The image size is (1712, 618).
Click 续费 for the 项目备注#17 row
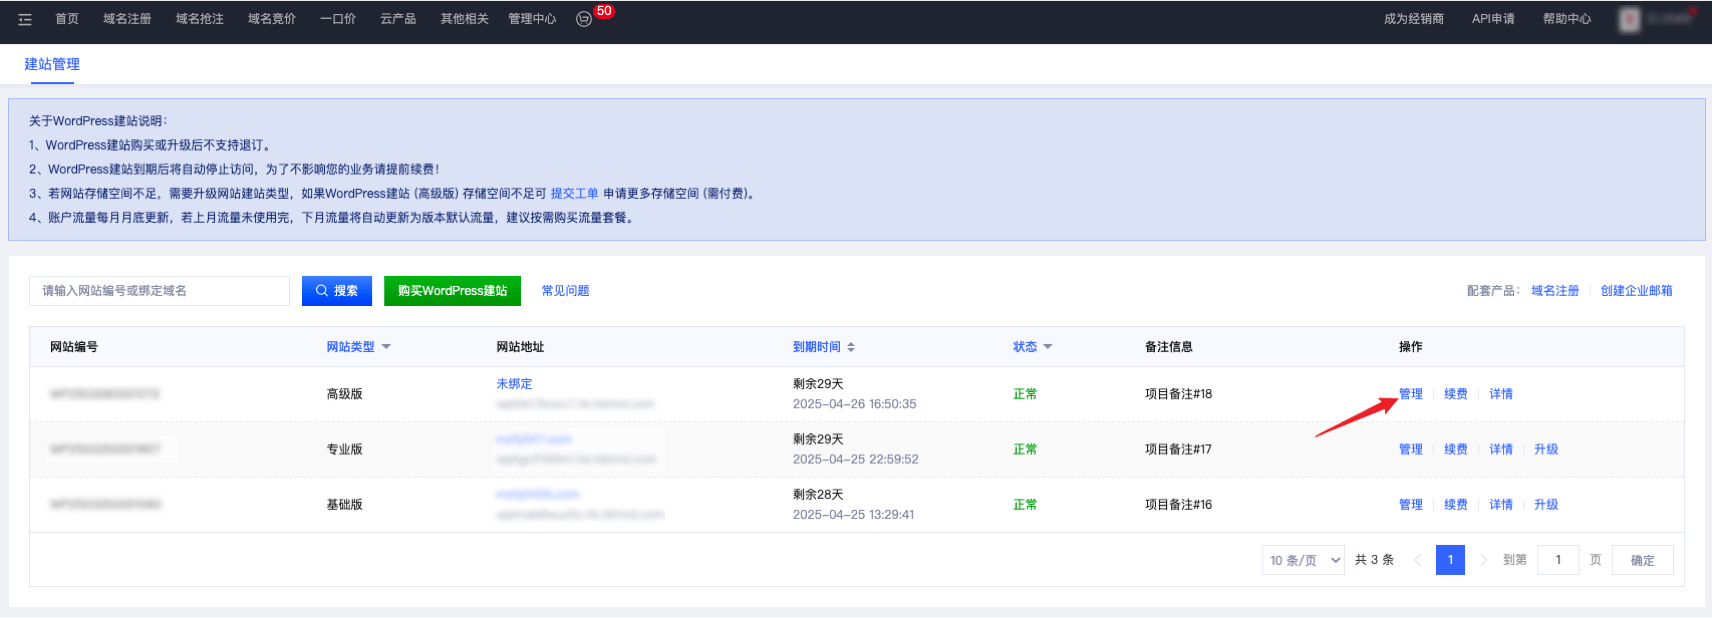click(1455, 450)
